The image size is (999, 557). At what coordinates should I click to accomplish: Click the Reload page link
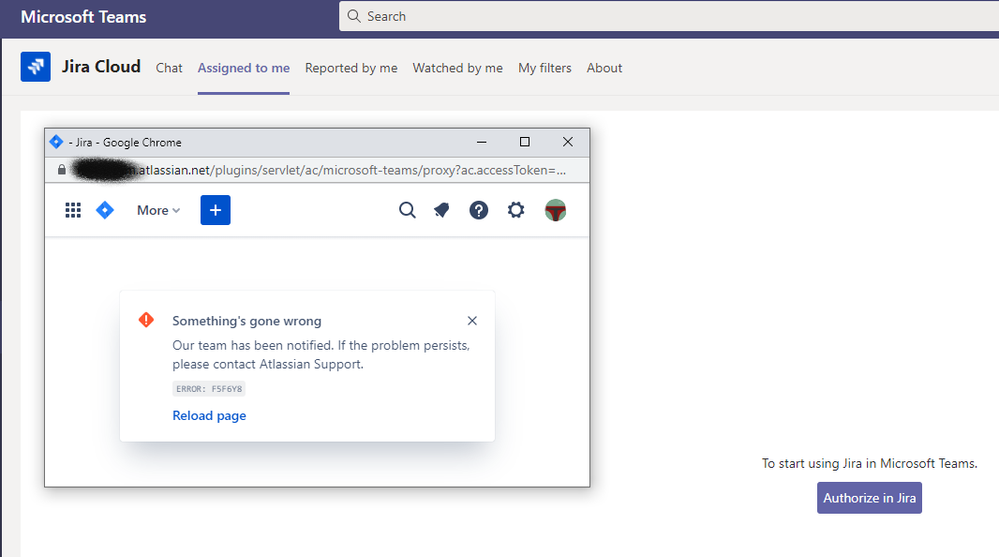[209, 416]
